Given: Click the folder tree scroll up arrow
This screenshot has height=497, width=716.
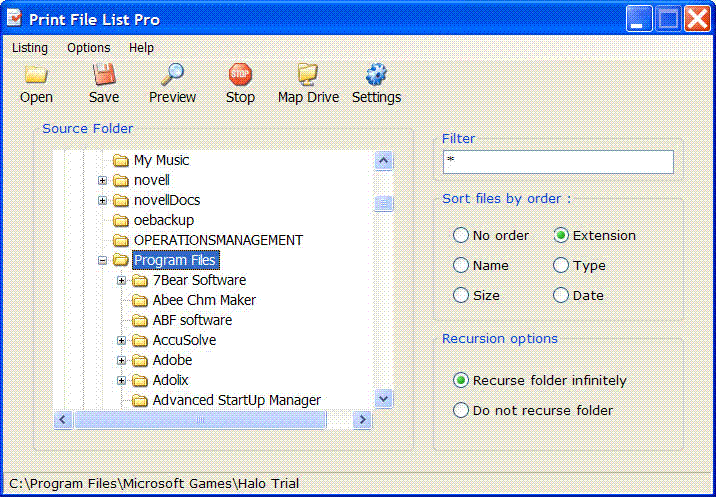Looking at the screenshot, I should coord(384,161).
